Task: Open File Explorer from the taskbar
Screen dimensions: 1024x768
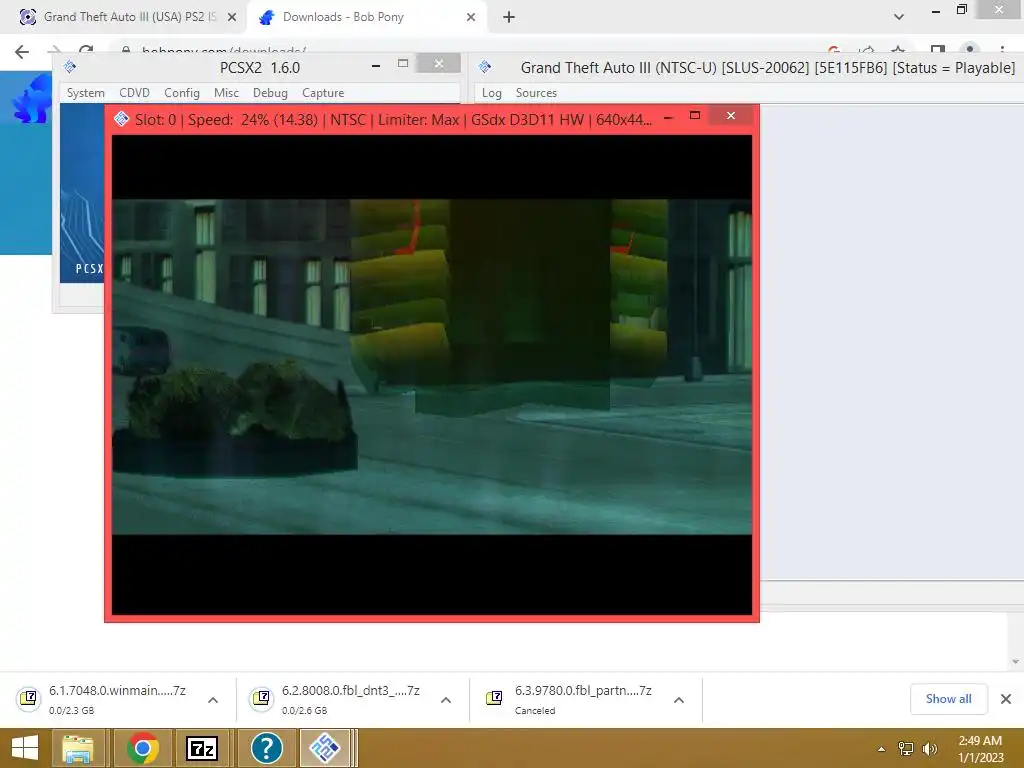Action: [78, 748]
